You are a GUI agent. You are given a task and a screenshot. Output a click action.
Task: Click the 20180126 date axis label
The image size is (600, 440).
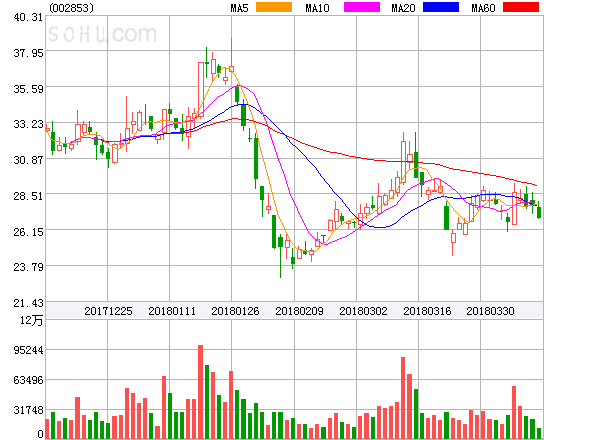(235, 311)
